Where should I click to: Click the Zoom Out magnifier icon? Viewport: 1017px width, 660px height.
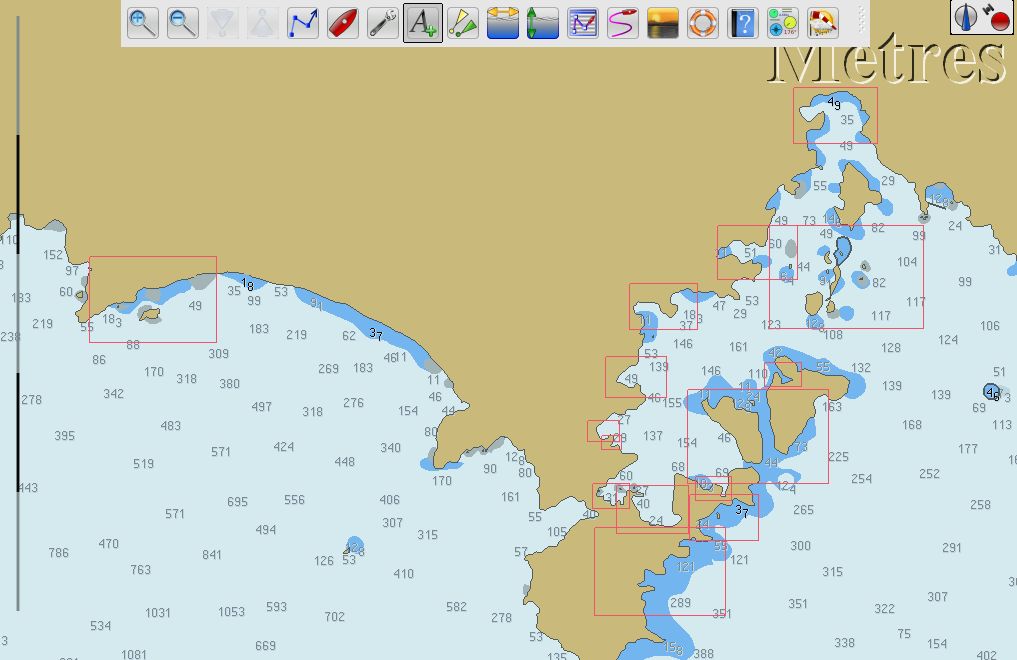coord(183,23)
